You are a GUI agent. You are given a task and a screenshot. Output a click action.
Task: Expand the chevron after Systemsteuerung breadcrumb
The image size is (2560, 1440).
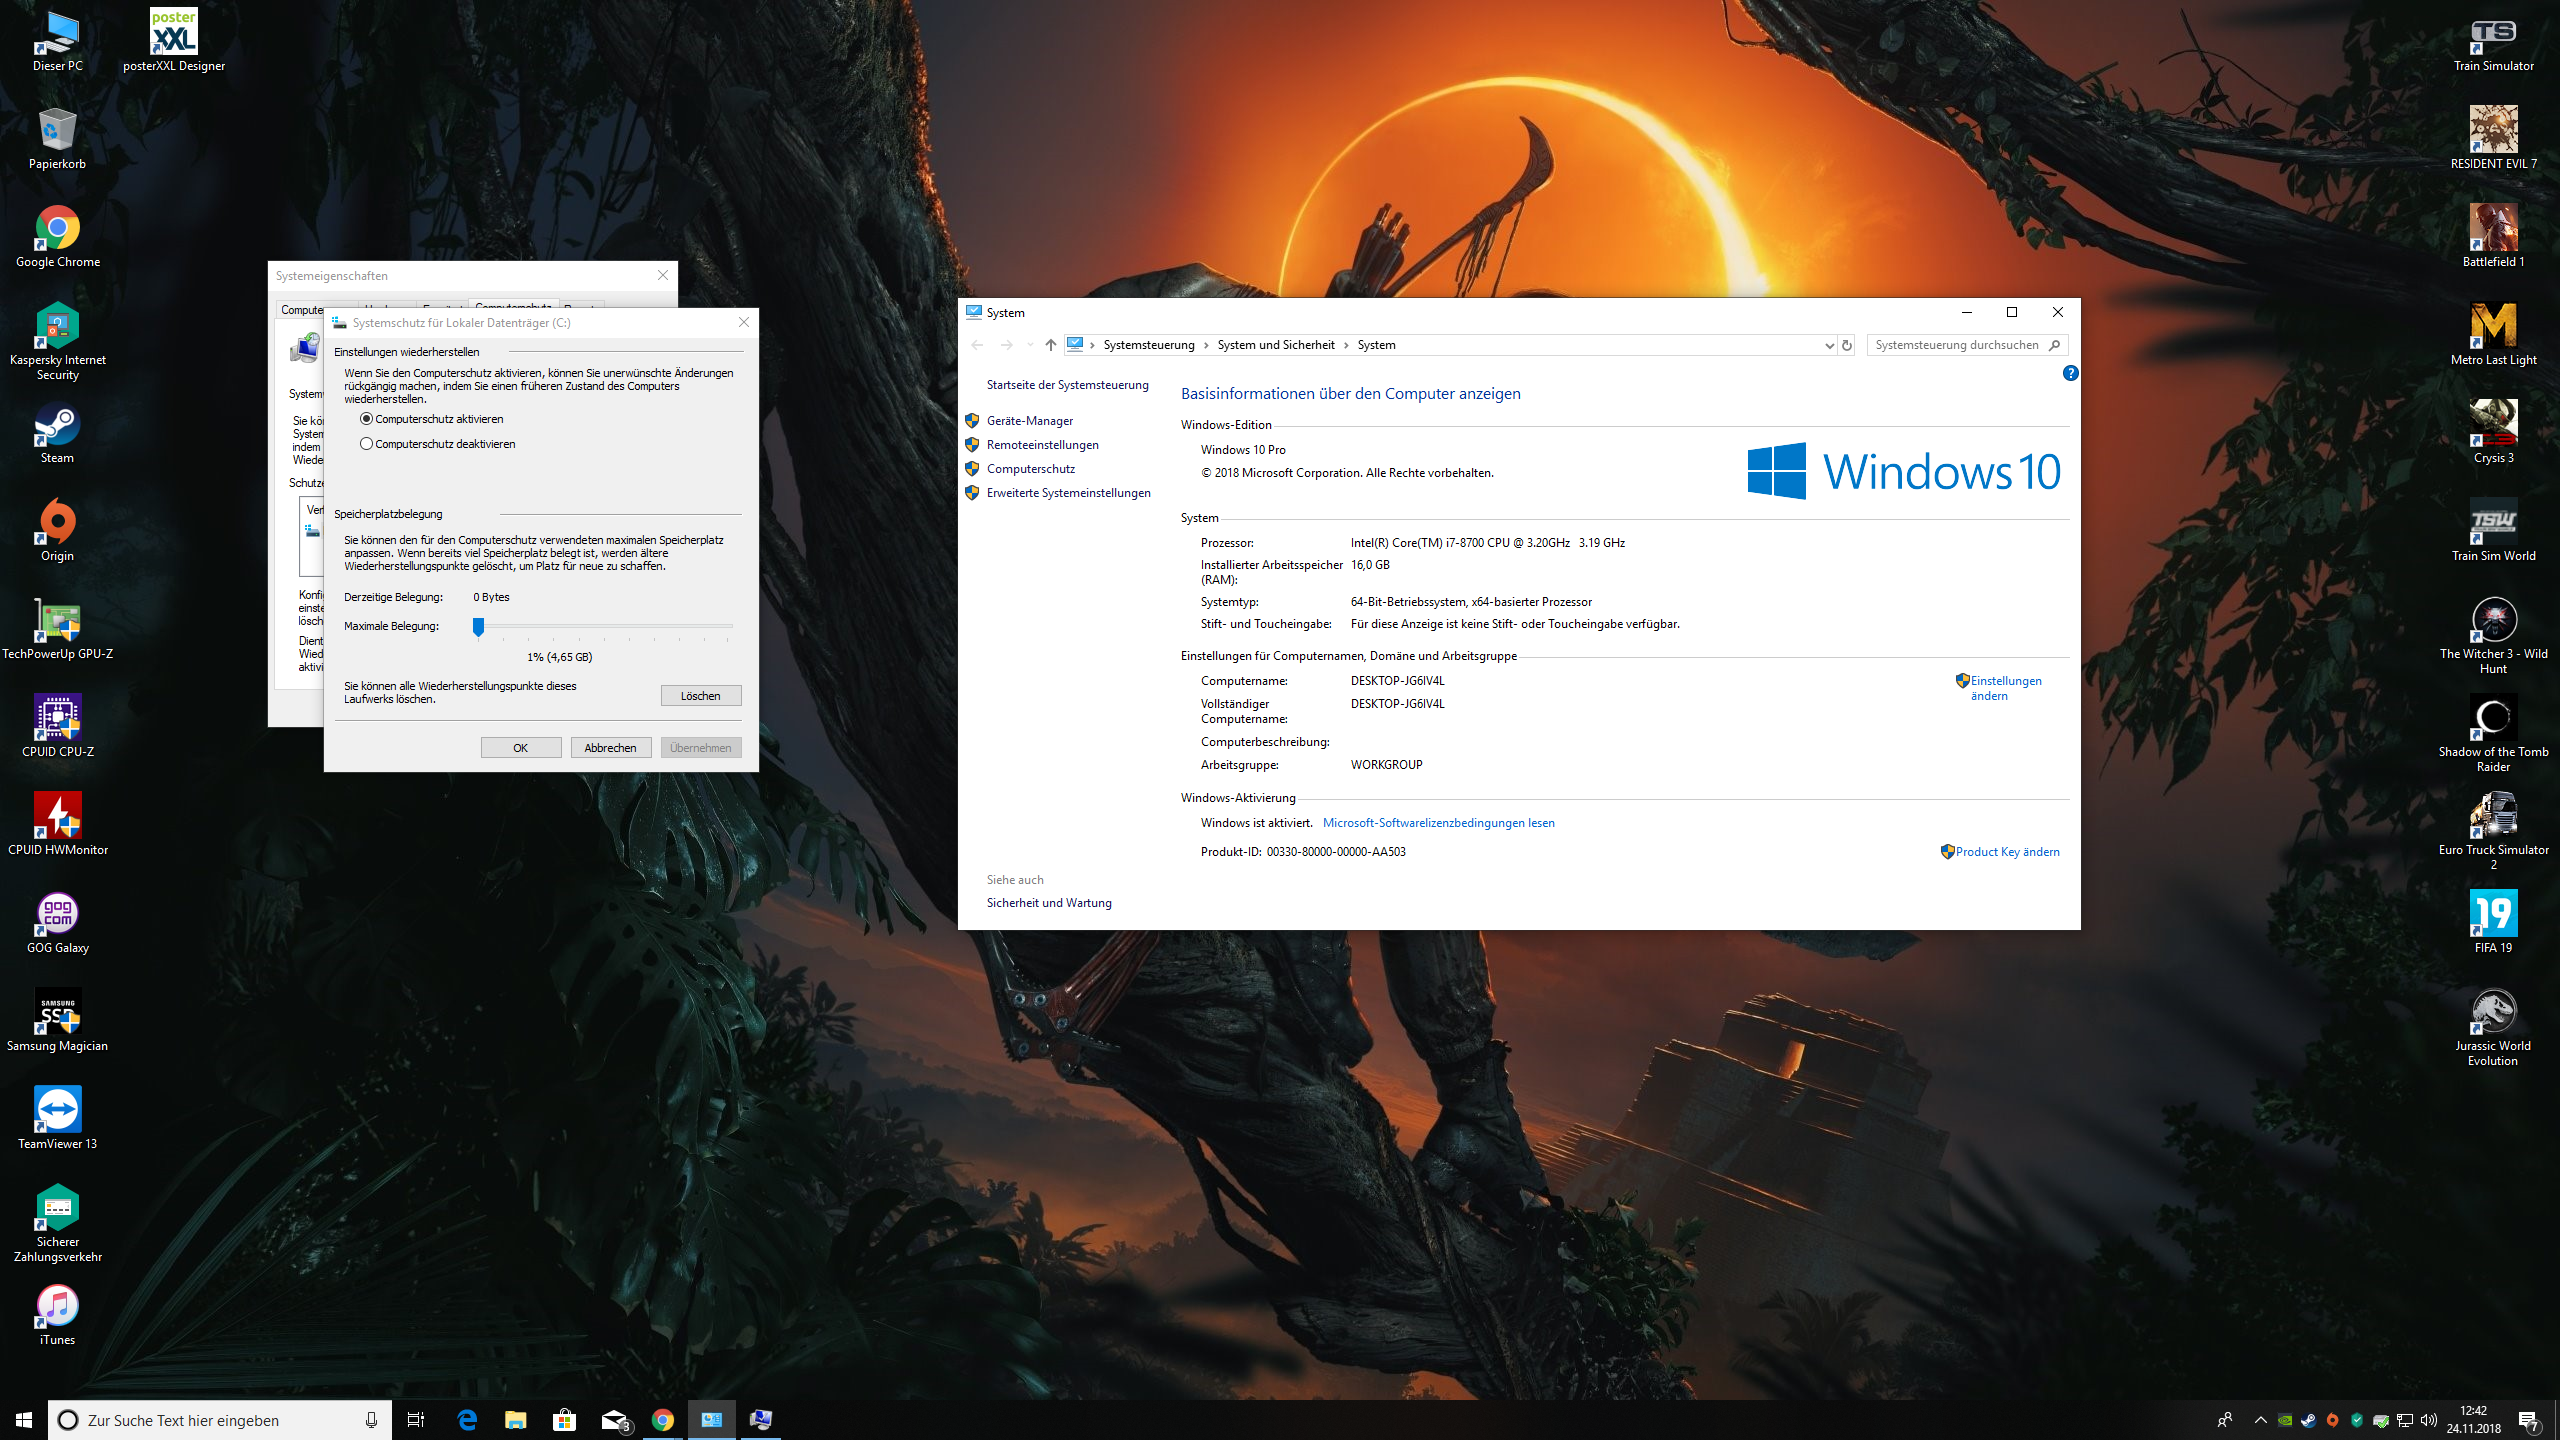coord(1206,345)
